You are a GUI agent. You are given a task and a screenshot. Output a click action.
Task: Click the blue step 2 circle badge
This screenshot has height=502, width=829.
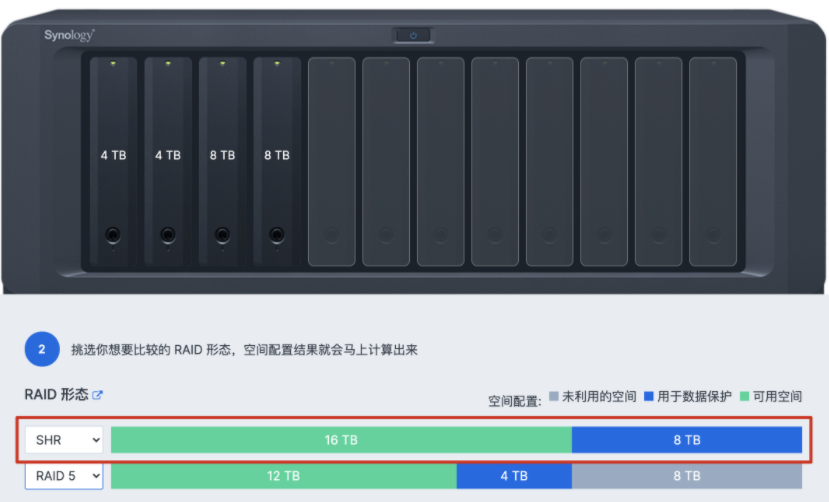(x=41, y=350)
